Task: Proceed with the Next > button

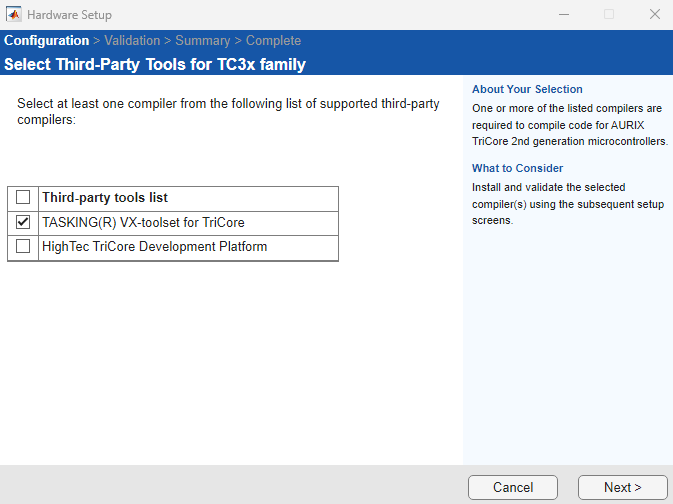Action: (x=622, y=487)
